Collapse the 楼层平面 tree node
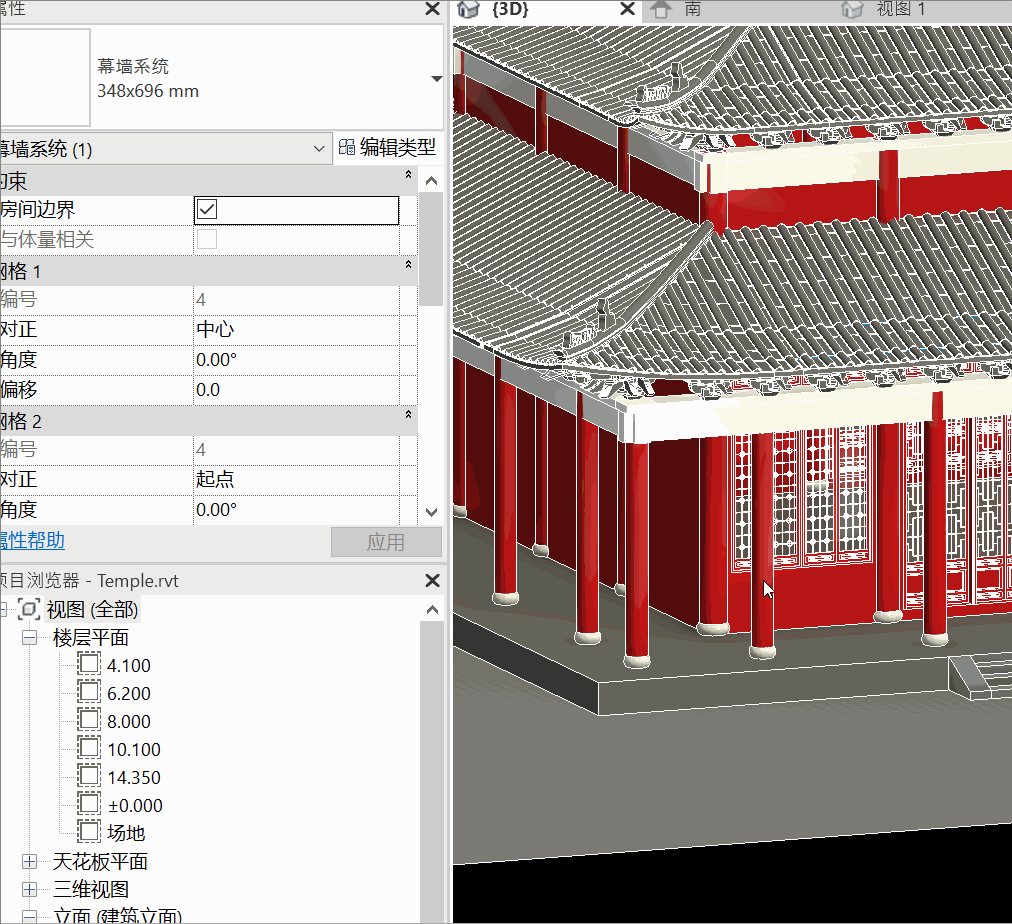 click(x=28, y=637)
